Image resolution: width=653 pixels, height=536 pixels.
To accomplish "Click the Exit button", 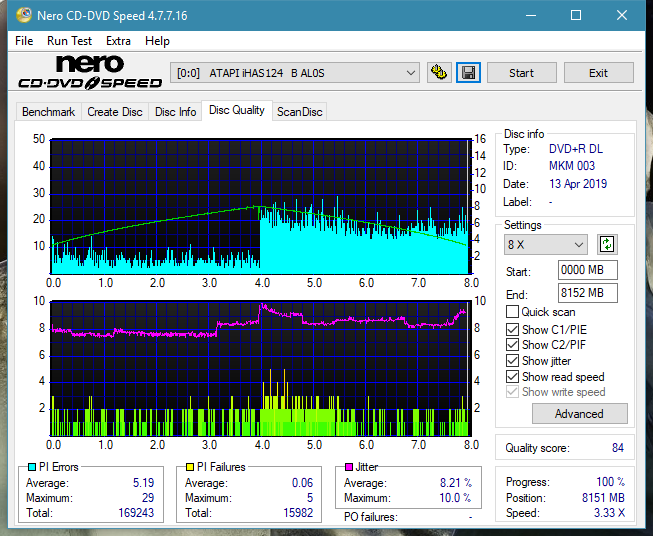I will [598, 73].
